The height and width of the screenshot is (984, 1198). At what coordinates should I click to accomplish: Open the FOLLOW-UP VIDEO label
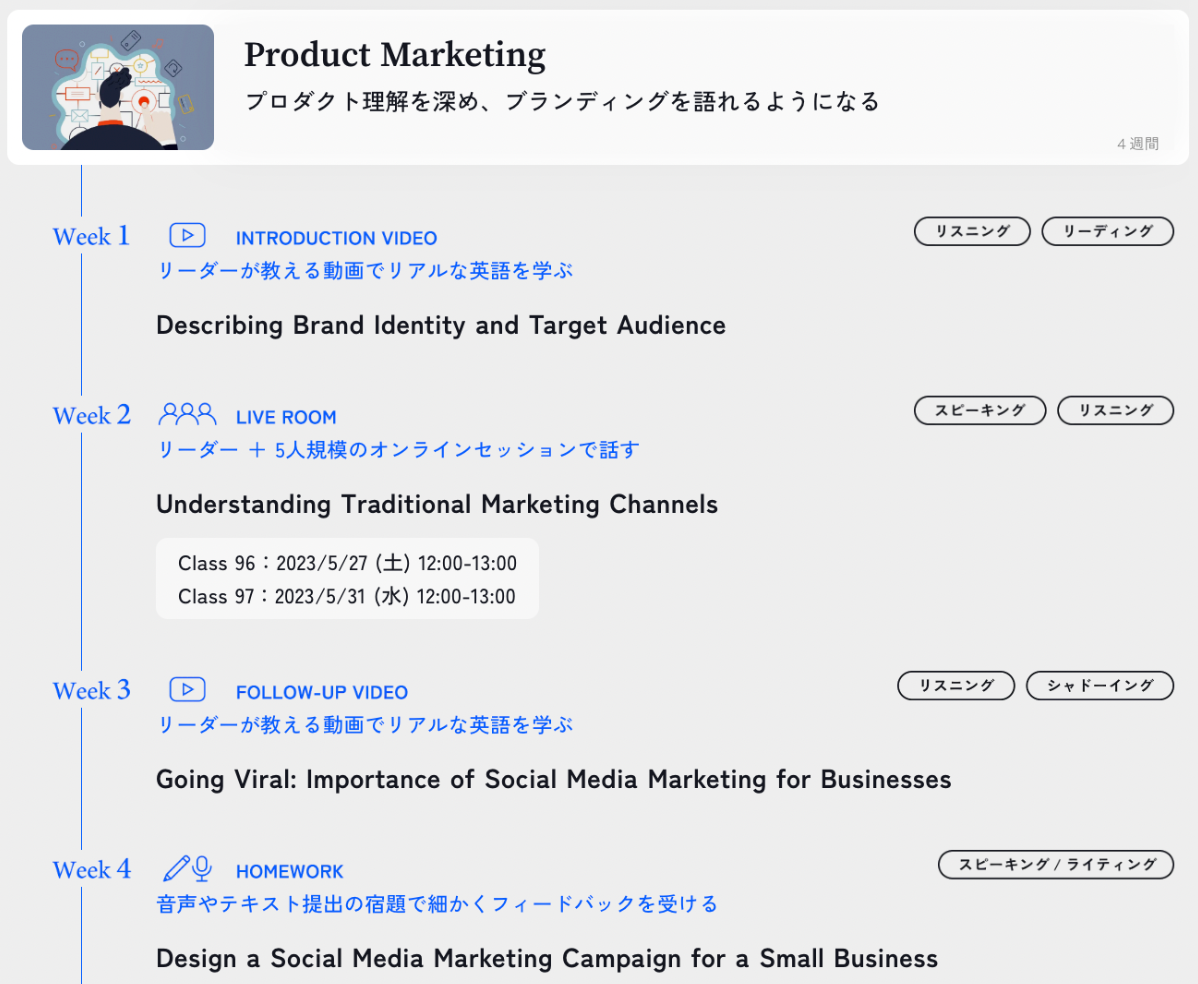click(322, 692)
